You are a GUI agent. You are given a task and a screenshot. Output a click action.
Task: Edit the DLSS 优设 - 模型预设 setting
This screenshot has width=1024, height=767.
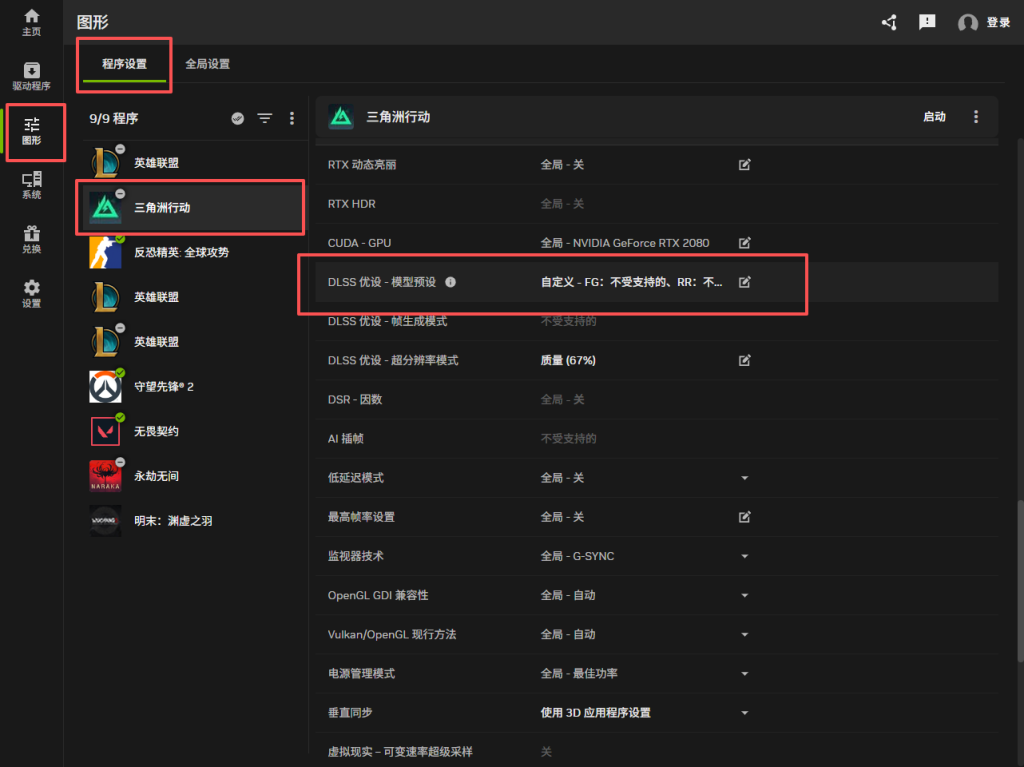coord(744,282)
